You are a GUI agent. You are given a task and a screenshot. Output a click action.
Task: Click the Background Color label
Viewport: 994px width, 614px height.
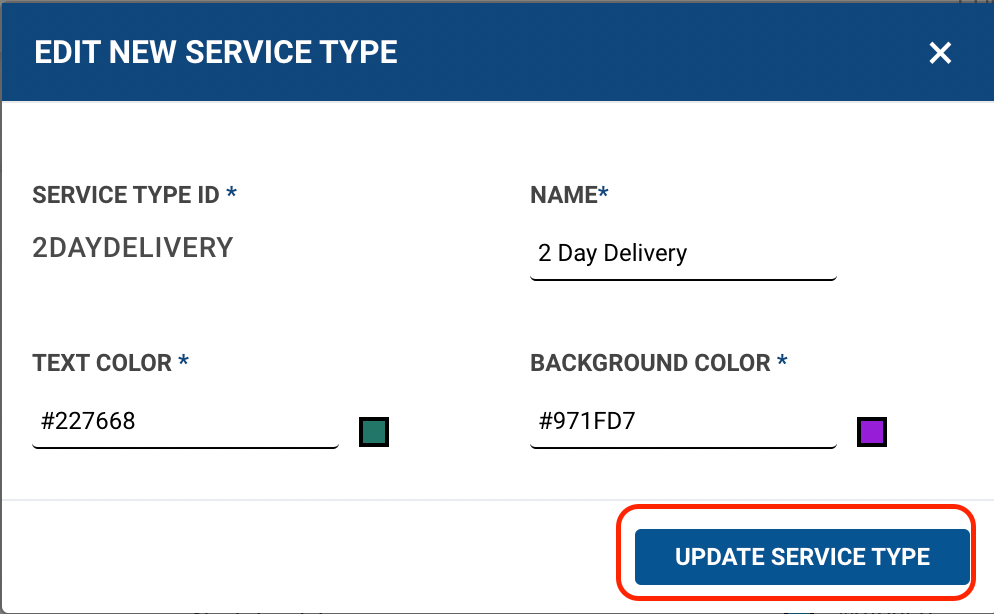point(650,363)
